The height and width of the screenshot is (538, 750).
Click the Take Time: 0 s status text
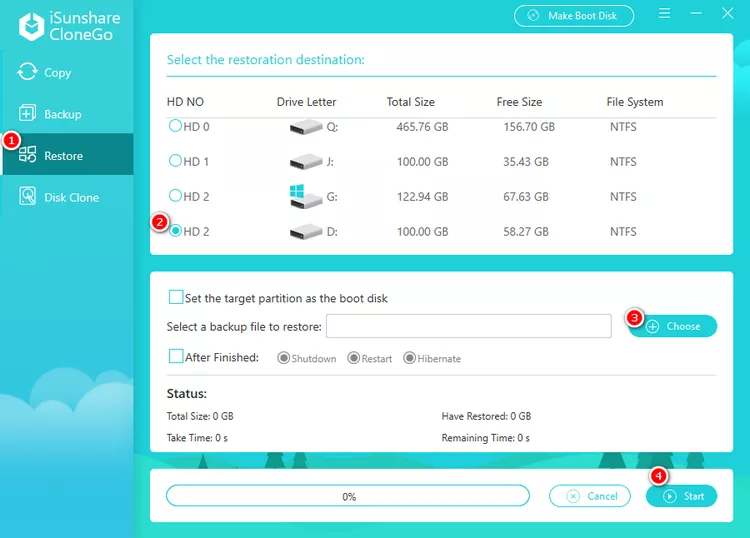pyautogui.click(x=197, y=438)
